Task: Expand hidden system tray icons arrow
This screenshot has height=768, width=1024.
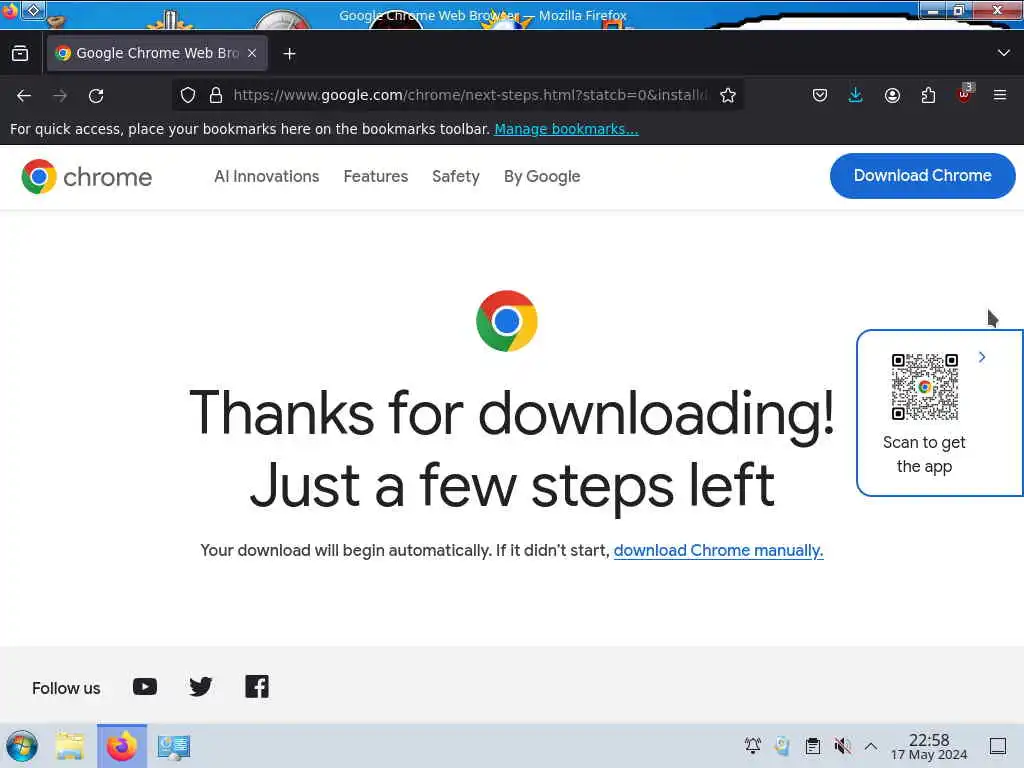Action: pos(871,745)
